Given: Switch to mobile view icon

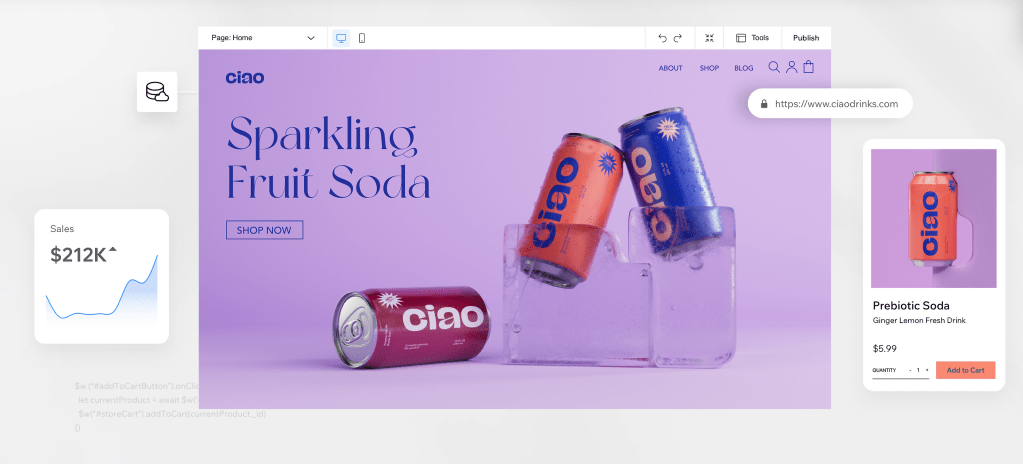Looking at the screenshot, I should (x=362, y=38).
